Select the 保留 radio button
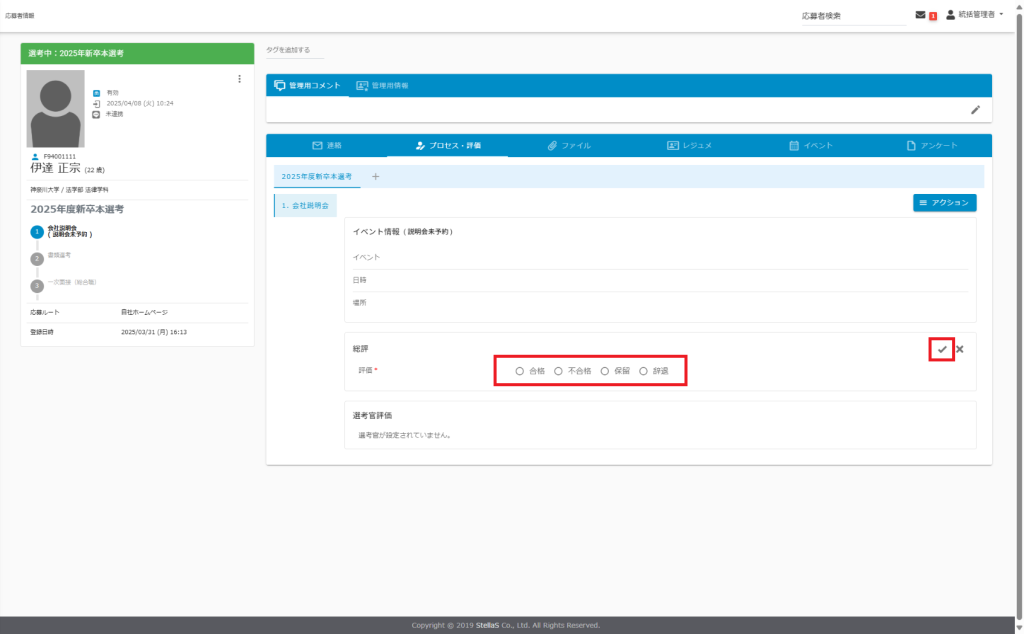Viewport: 1024px width, 634px height. pos(605,371)
